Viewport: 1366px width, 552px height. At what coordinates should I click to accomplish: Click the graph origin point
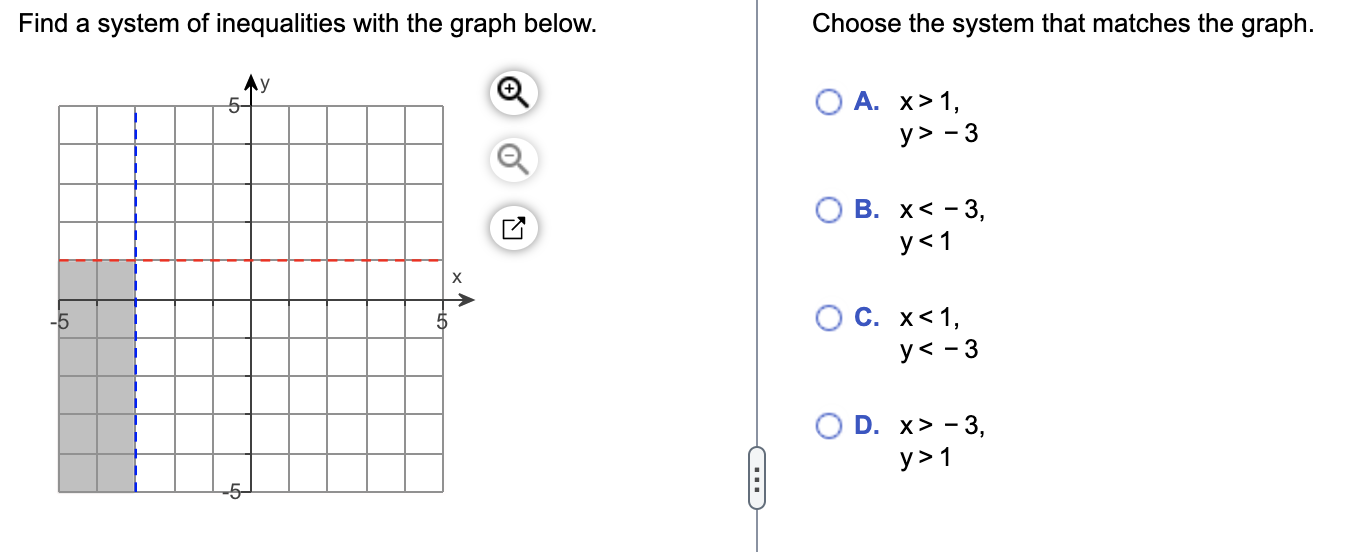tap(251, 300)
